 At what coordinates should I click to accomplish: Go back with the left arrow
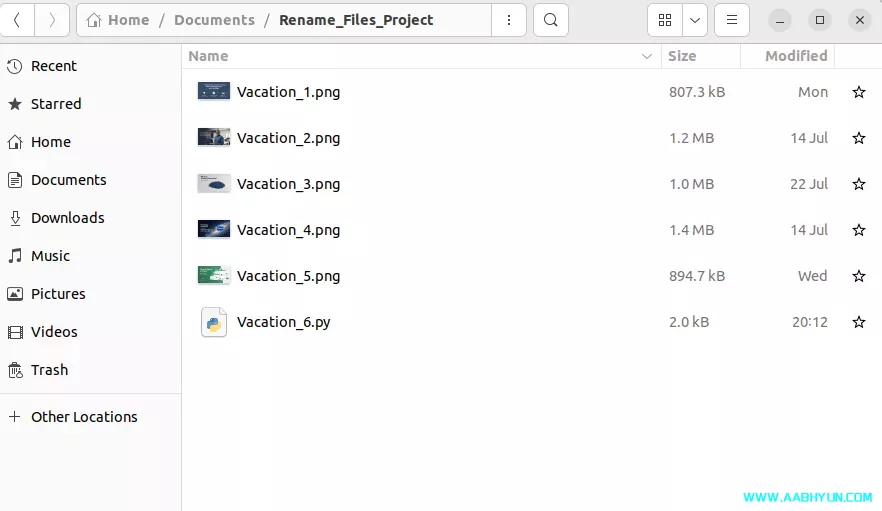point(17,20)
